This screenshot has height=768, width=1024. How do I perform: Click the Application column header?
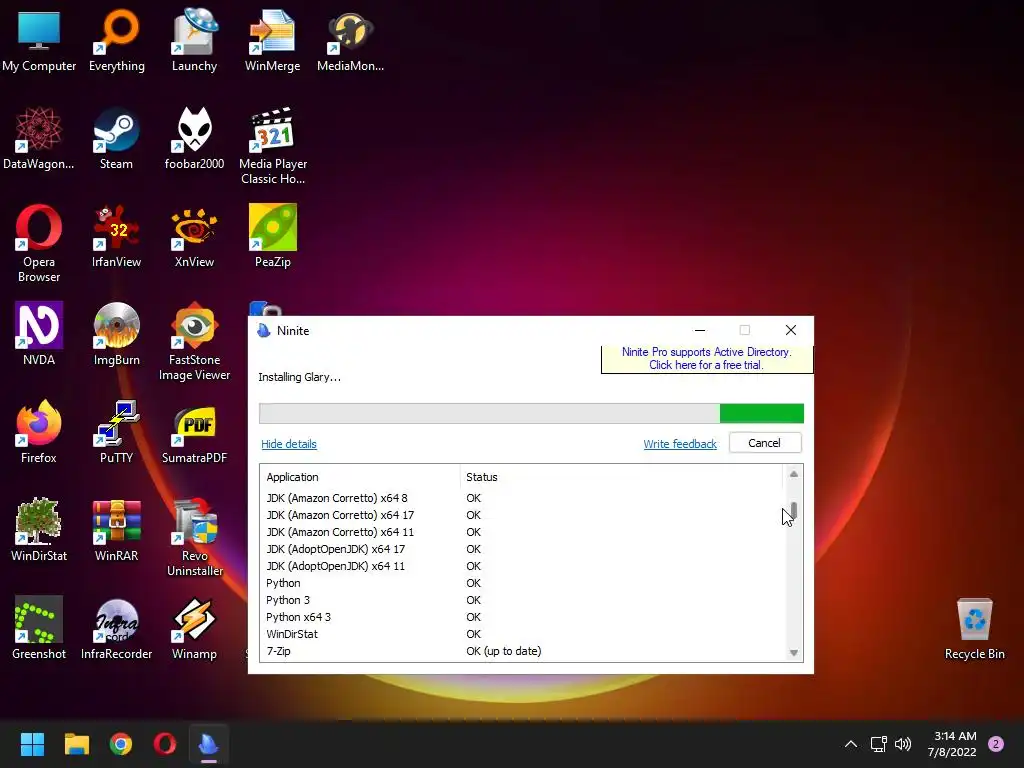(360, 477)
